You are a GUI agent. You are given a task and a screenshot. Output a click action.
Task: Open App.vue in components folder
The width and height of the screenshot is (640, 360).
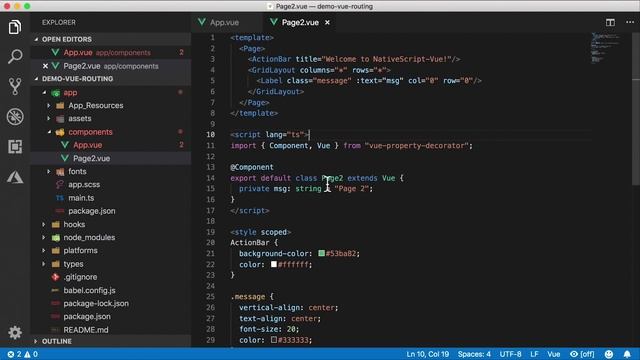coord(111,145)
